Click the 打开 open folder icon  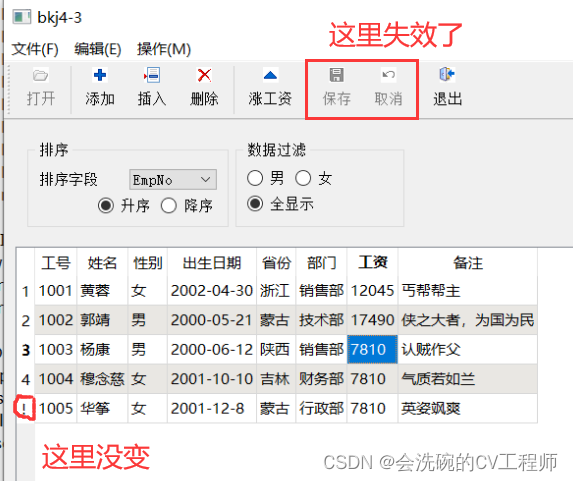[x=40, y=75]
